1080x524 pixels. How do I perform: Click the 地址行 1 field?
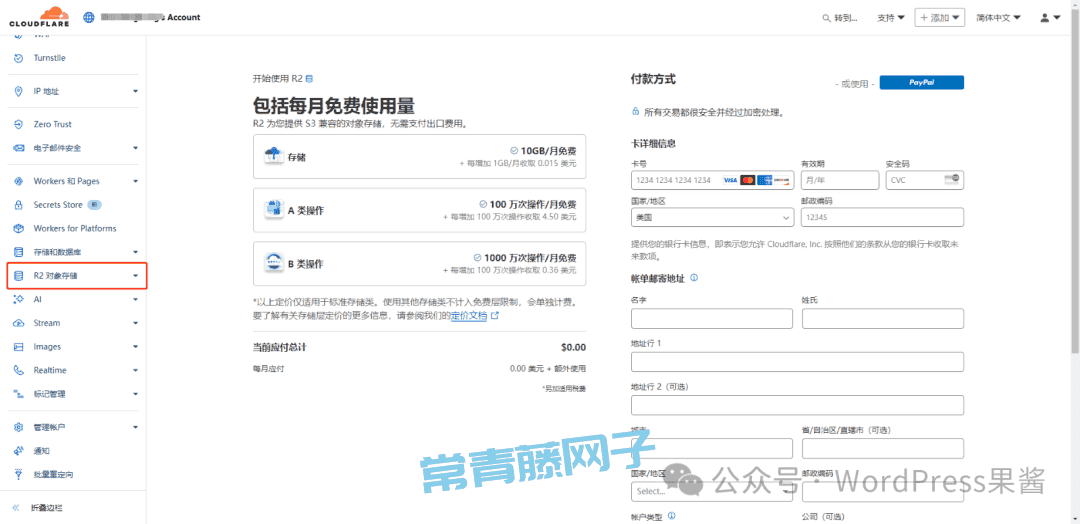point(797,361)
